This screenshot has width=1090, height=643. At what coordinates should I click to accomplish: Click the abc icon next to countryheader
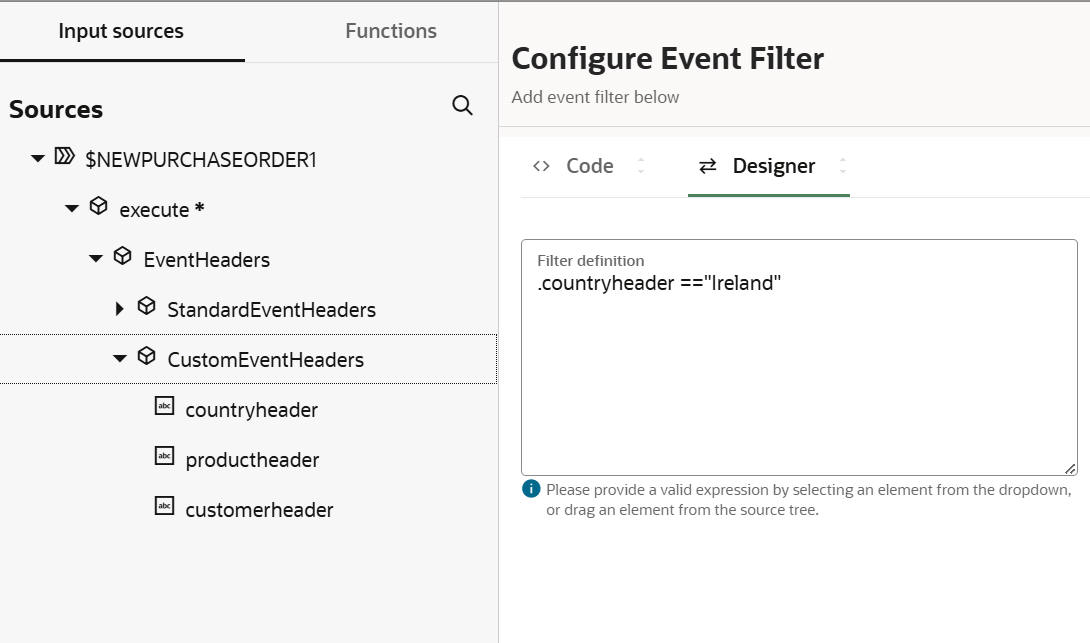click(165, 406)
